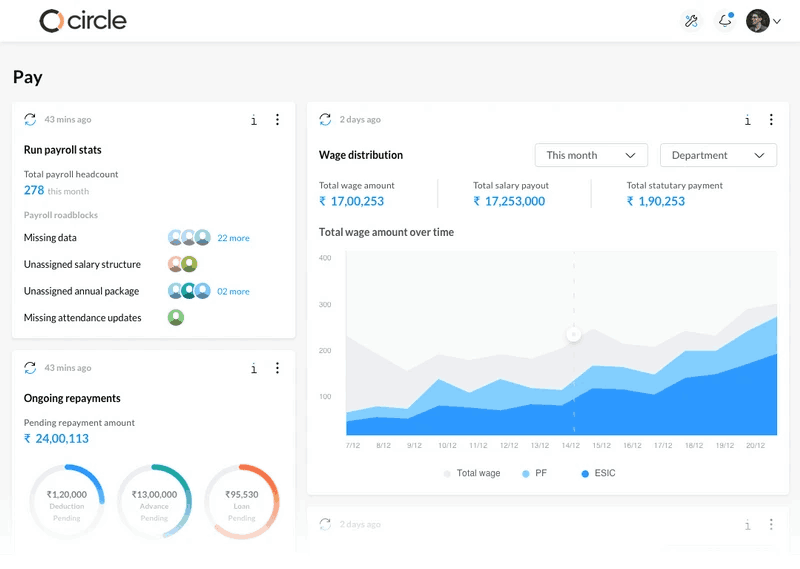
Task: Show info for Run payroll stats card
Action: (254, 120)
